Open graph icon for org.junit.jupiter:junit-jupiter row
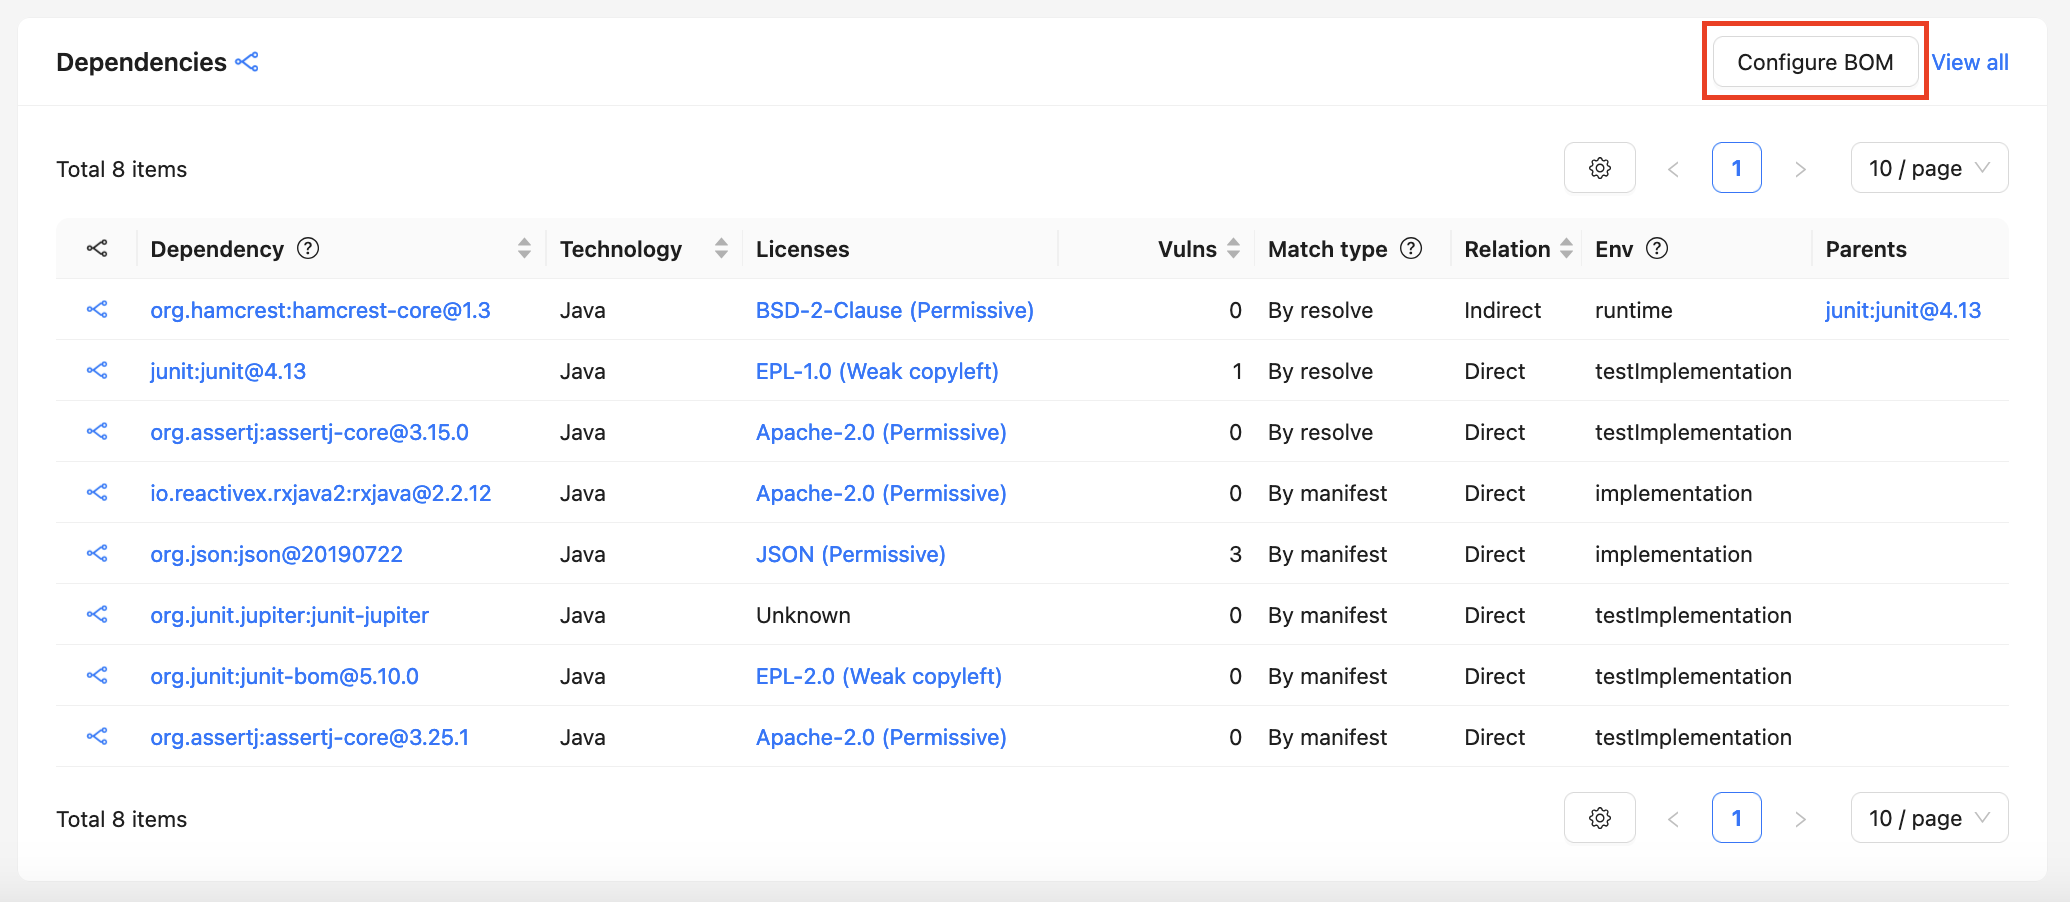2070x902 pixels. (x=97, y=615)
